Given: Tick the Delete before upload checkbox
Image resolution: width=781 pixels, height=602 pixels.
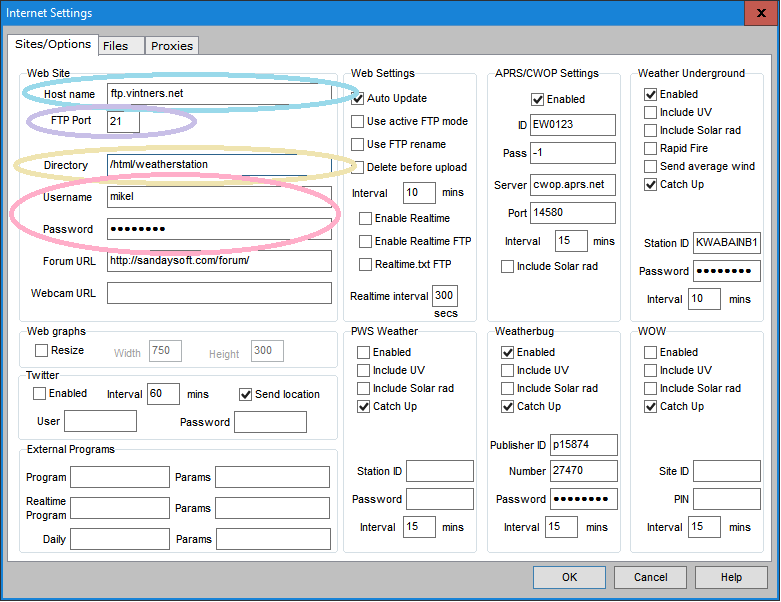Looking at the screenshot, I should (x=358, y=167).
